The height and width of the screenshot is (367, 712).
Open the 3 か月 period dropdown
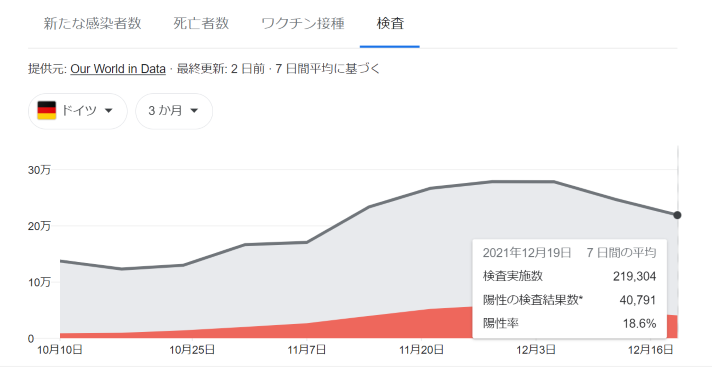tap(174, 111)
